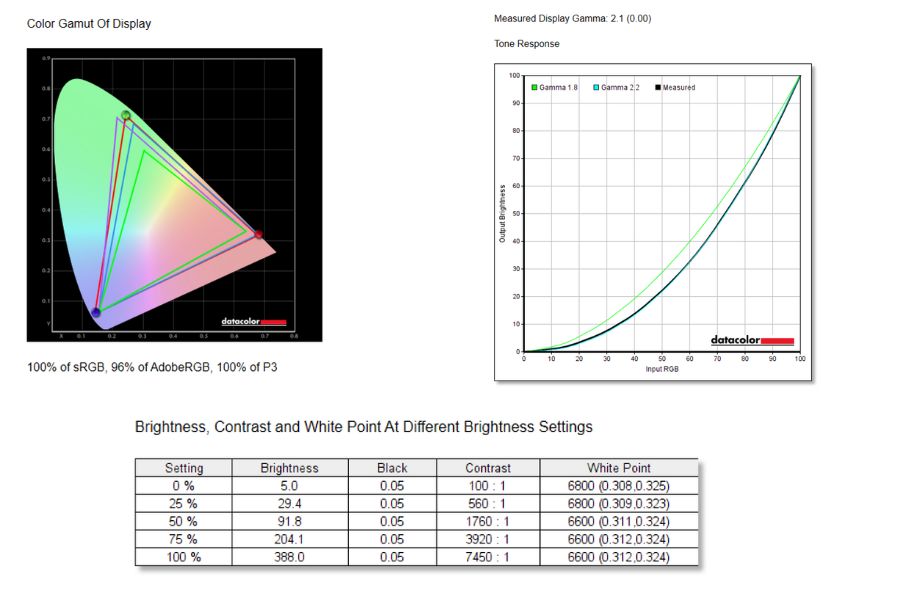Viewport: 900px width, 600px height.
Task: Click the sRGB, AdobeRGB, P3 coverage caption
Action: coord(152,367)
